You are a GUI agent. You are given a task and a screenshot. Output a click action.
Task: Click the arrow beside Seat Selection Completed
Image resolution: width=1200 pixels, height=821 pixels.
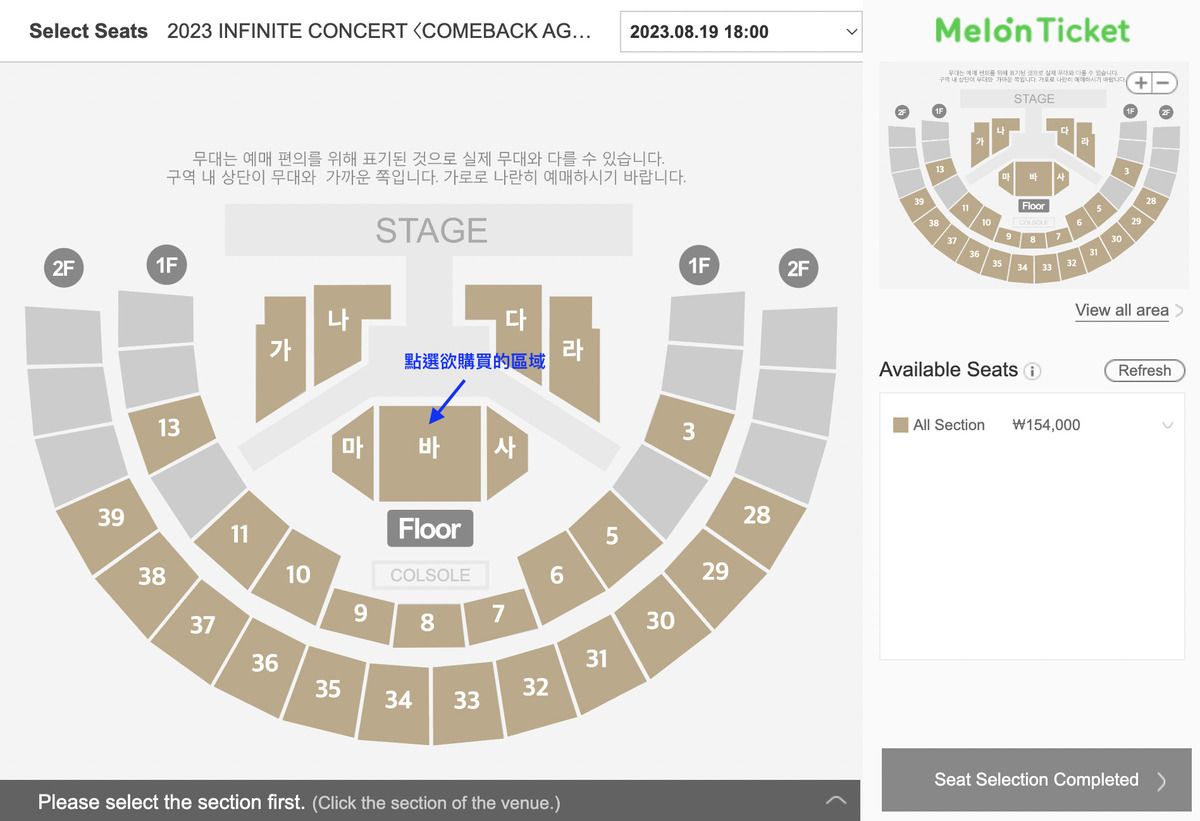pos(1161,781)
